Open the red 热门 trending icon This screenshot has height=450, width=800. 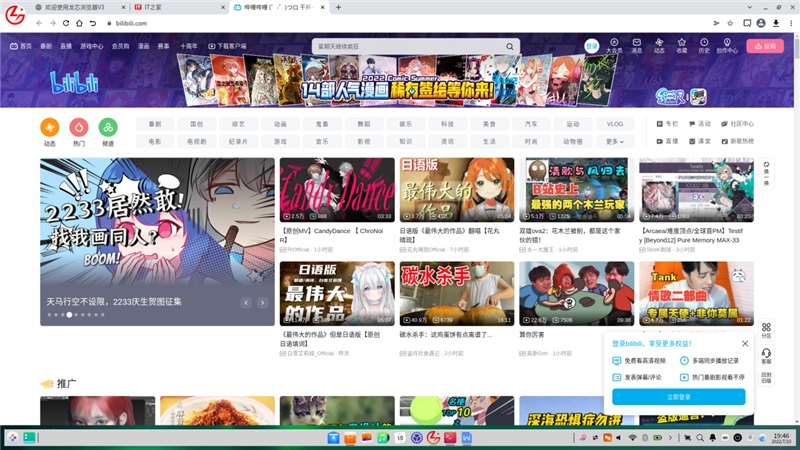tap(78, 127)
